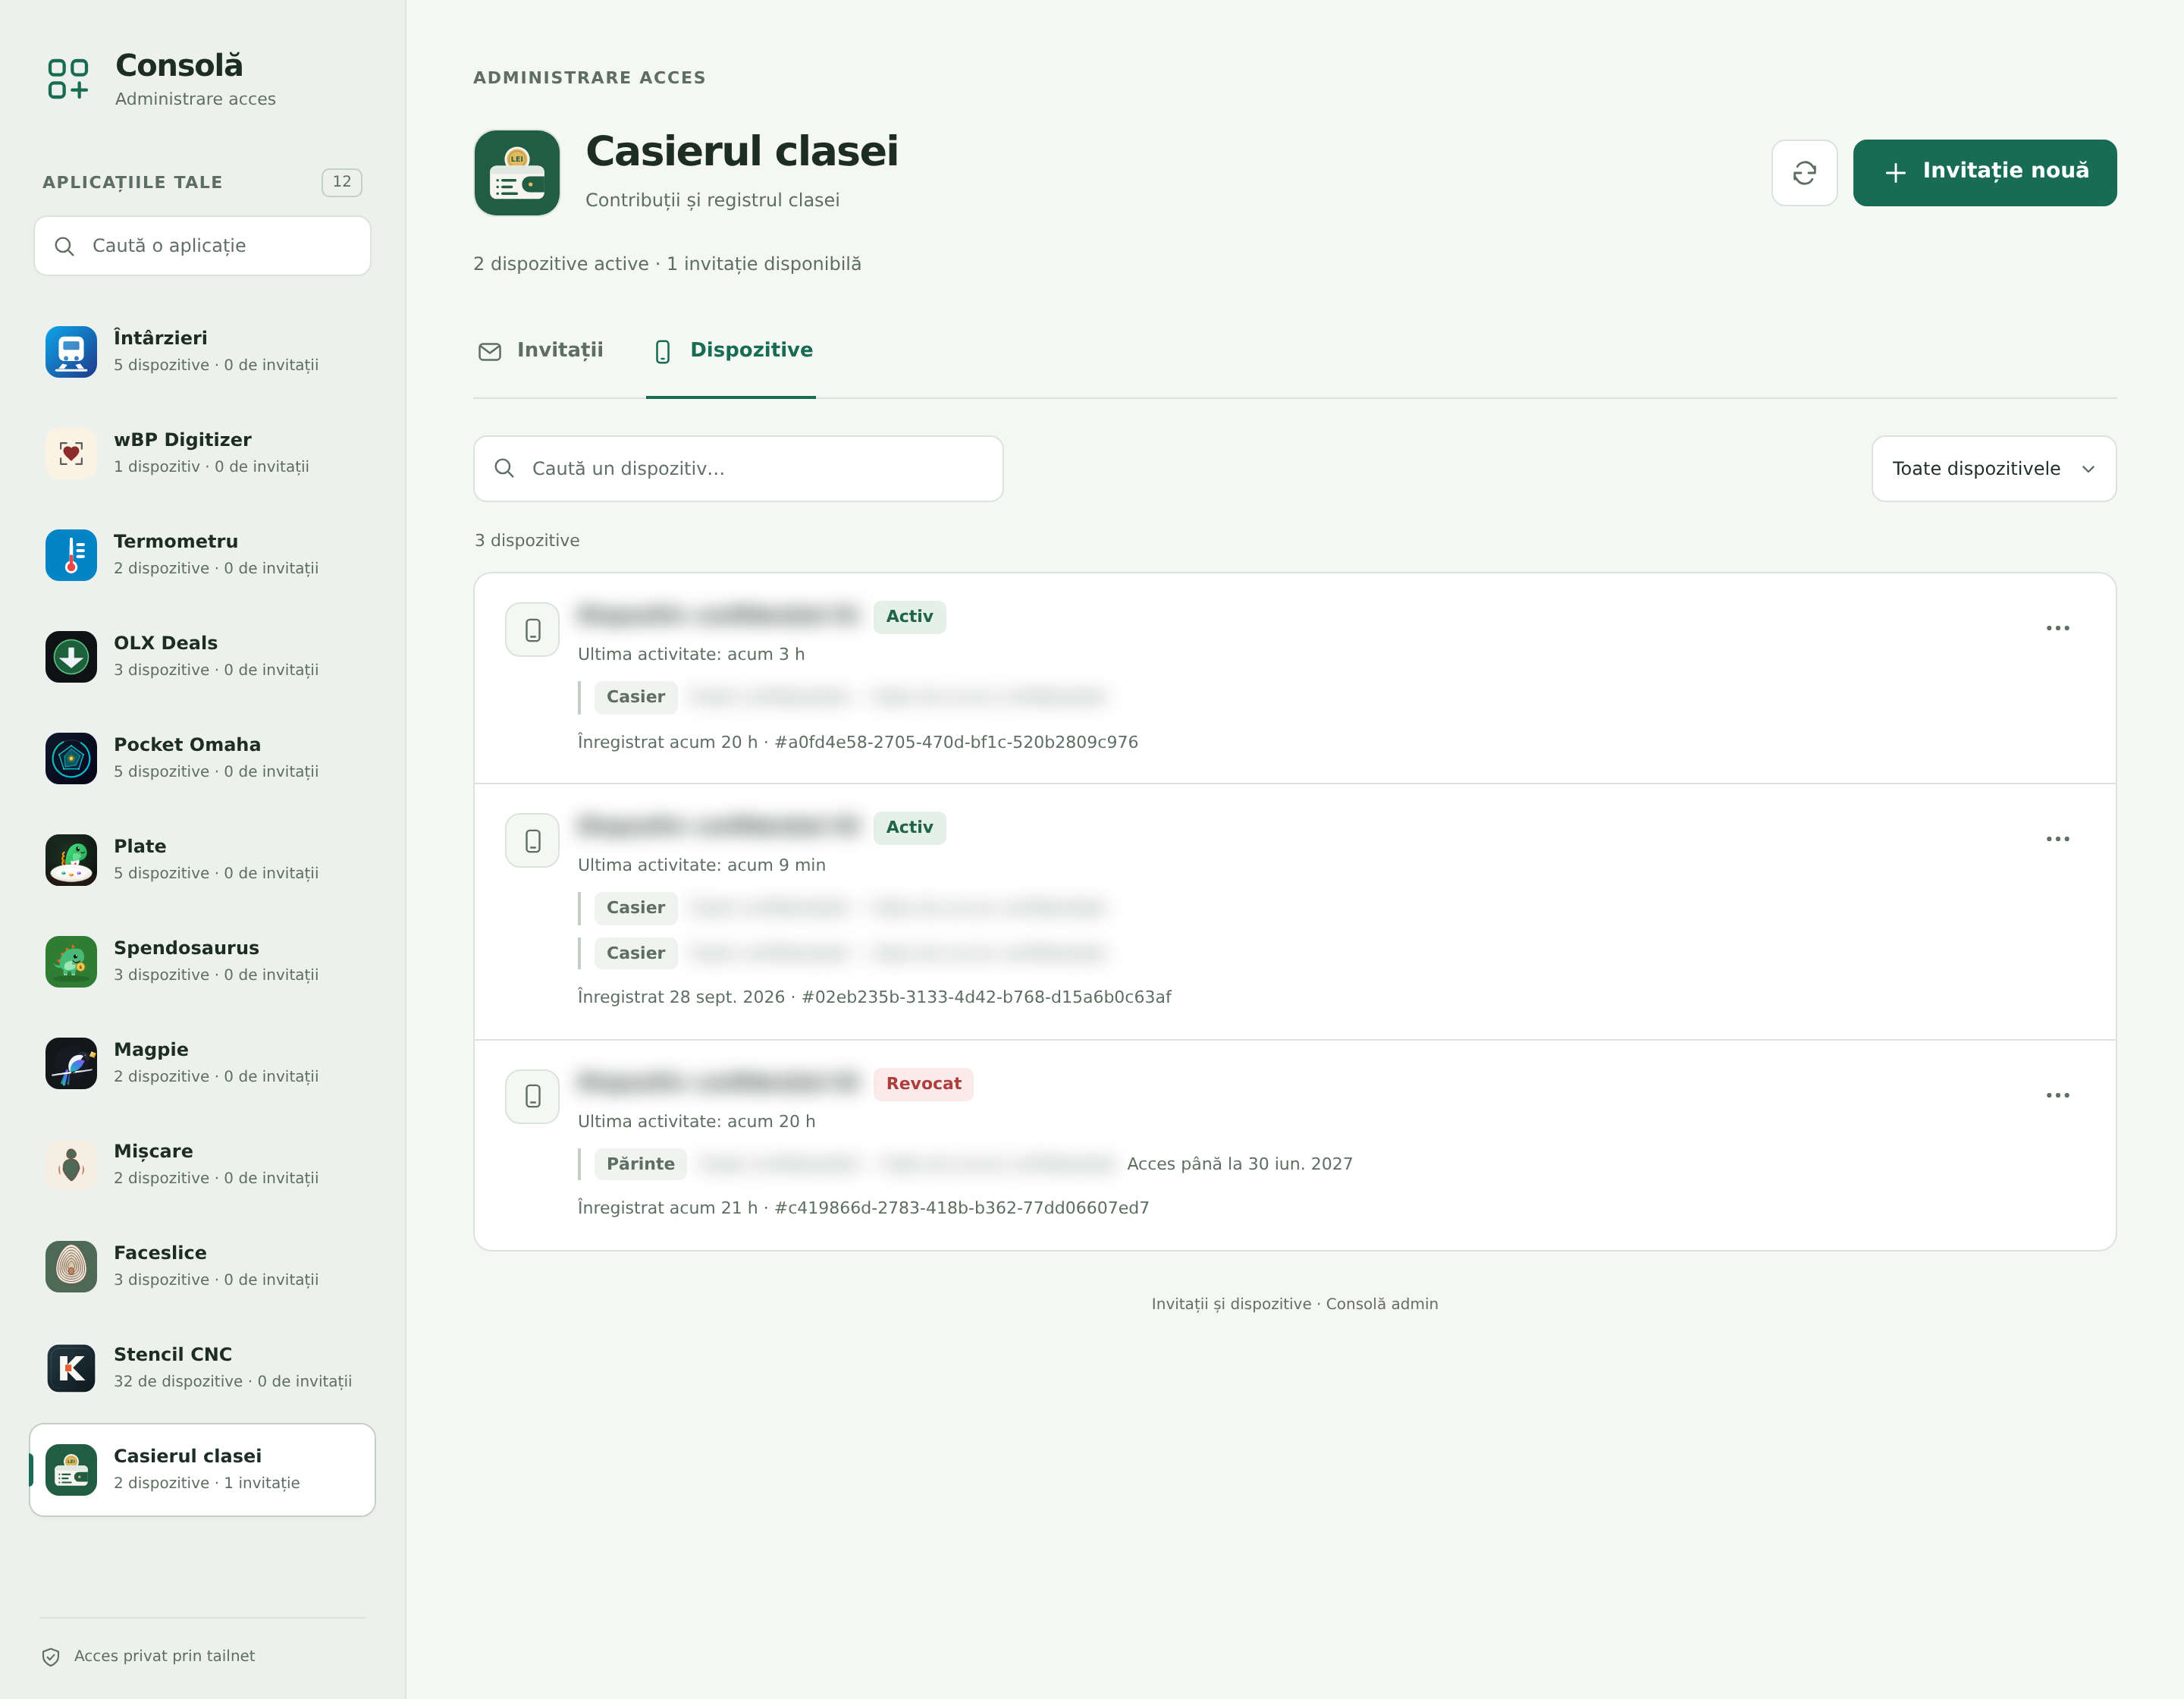Select the Dispozitive tab

coord(732,351)
